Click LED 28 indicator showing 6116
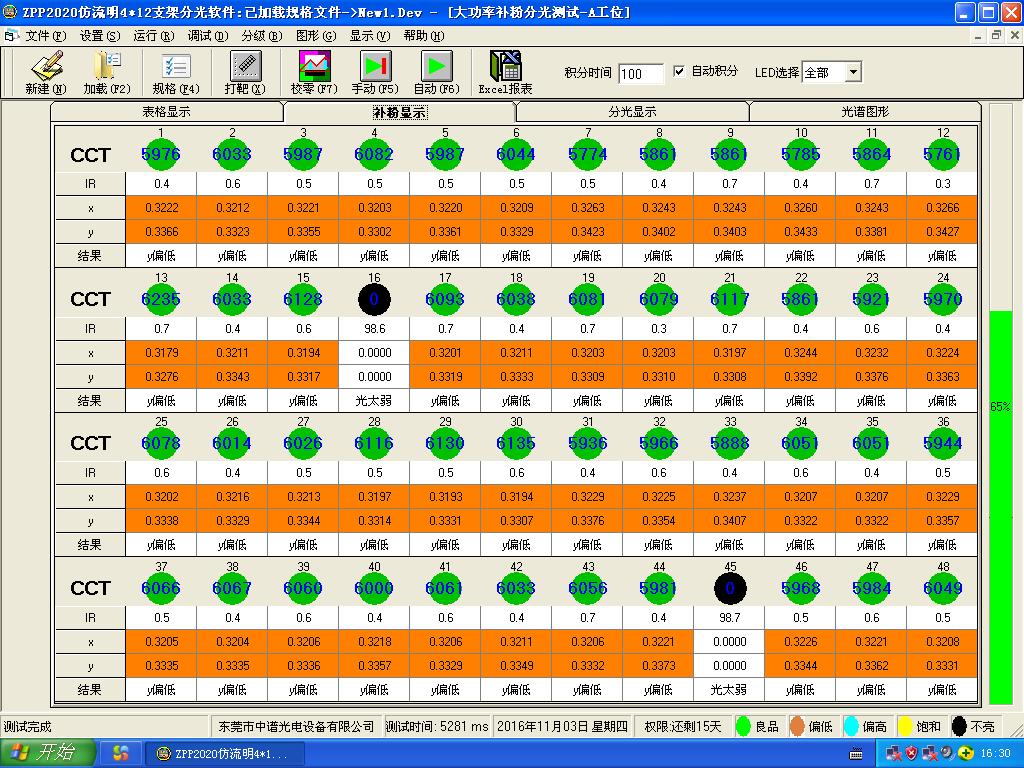The width and height of the screenshot is (1024, 768). pos(374,443)
